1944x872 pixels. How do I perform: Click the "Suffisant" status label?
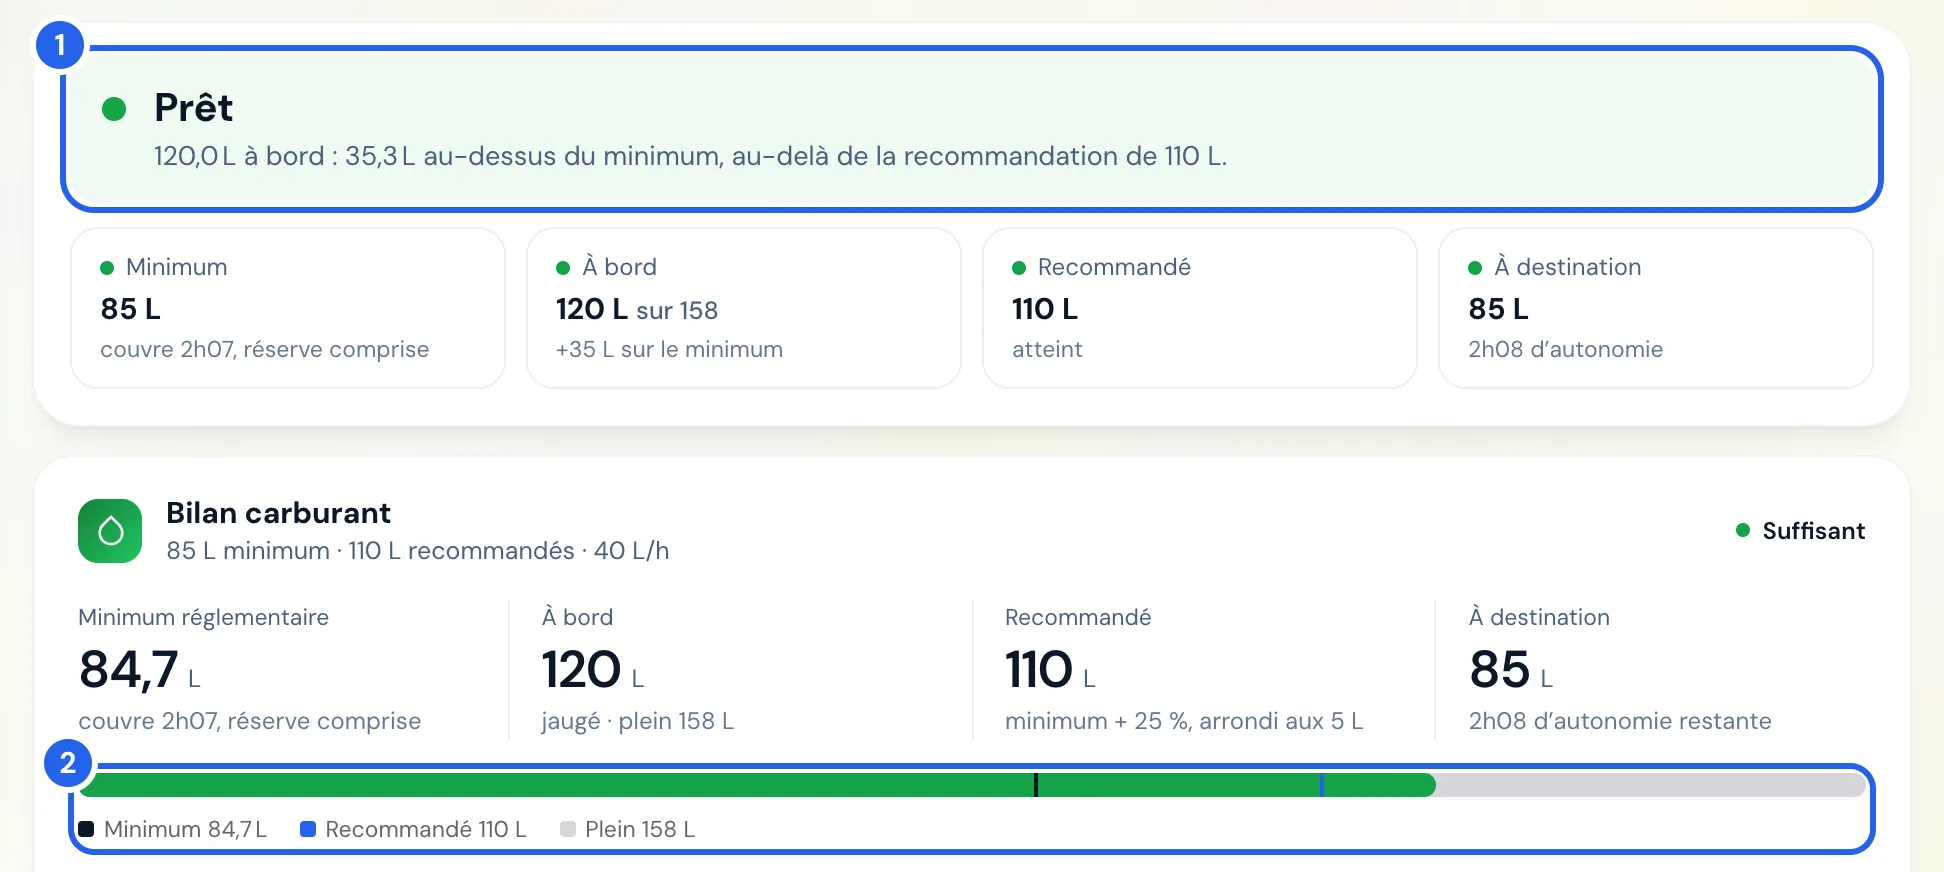[x=1813, y=531]
